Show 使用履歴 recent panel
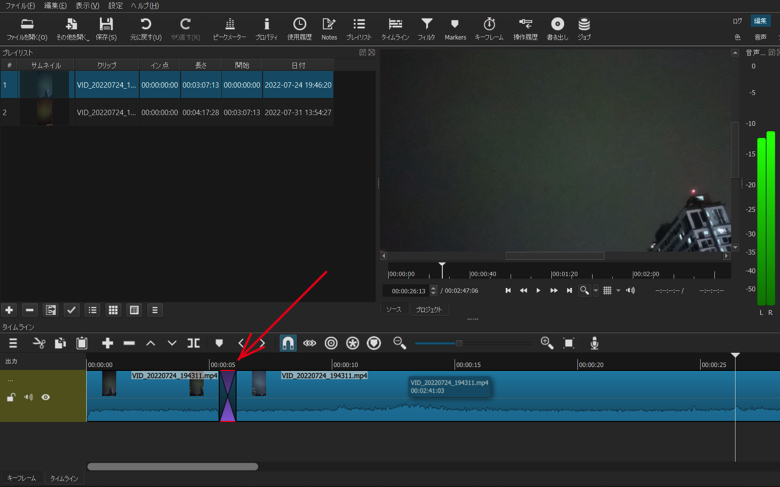Screen dimensions: 780x487 tap(299, 29)
